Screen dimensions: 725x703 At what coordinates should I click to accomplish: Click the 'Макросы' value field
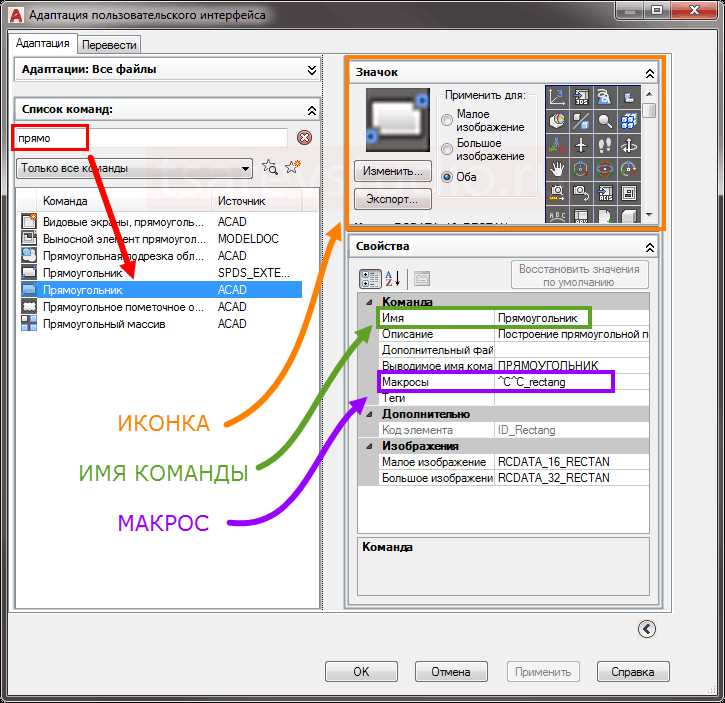click(553, 381)
